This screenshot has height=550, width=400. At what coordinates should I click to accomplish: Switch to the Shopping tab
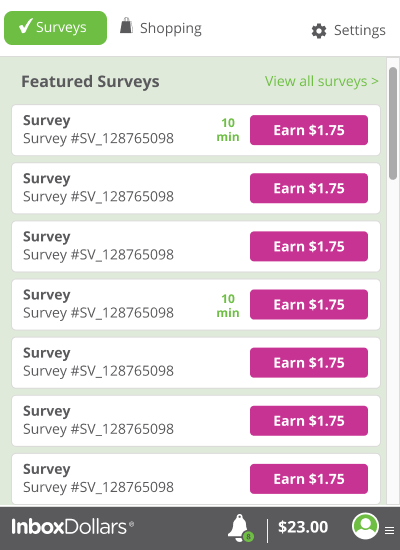[x=161, y=28]
